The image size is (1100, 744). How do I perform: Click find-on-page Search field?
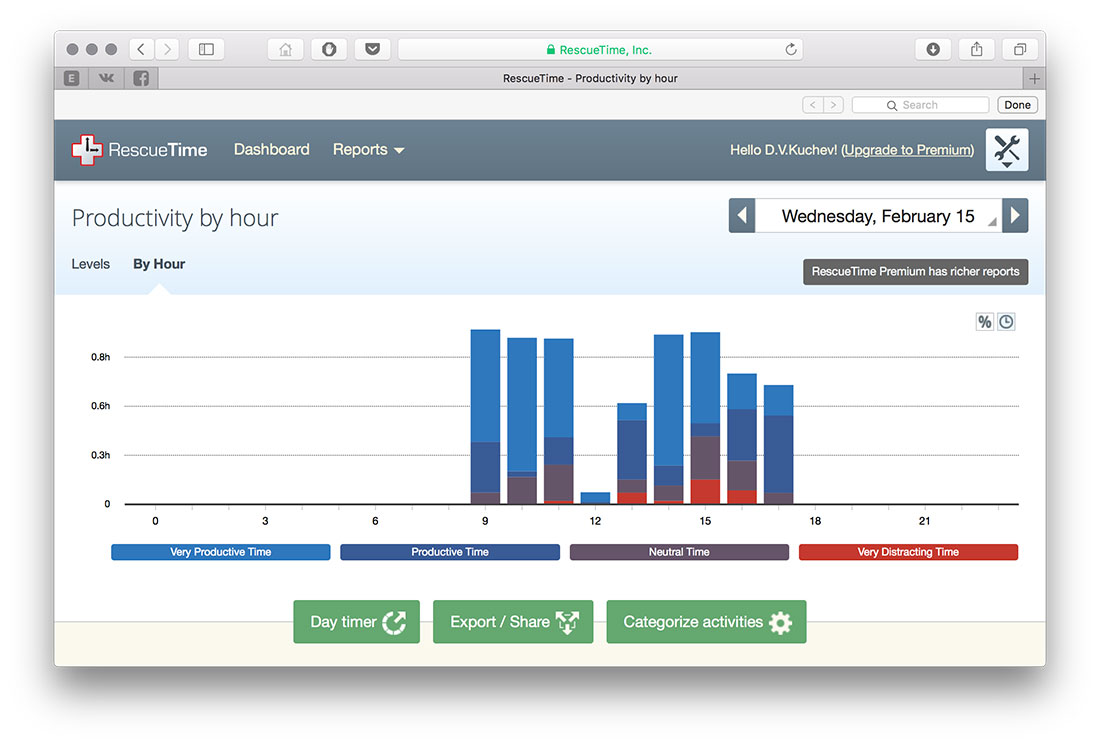click(x=920, y=105)
